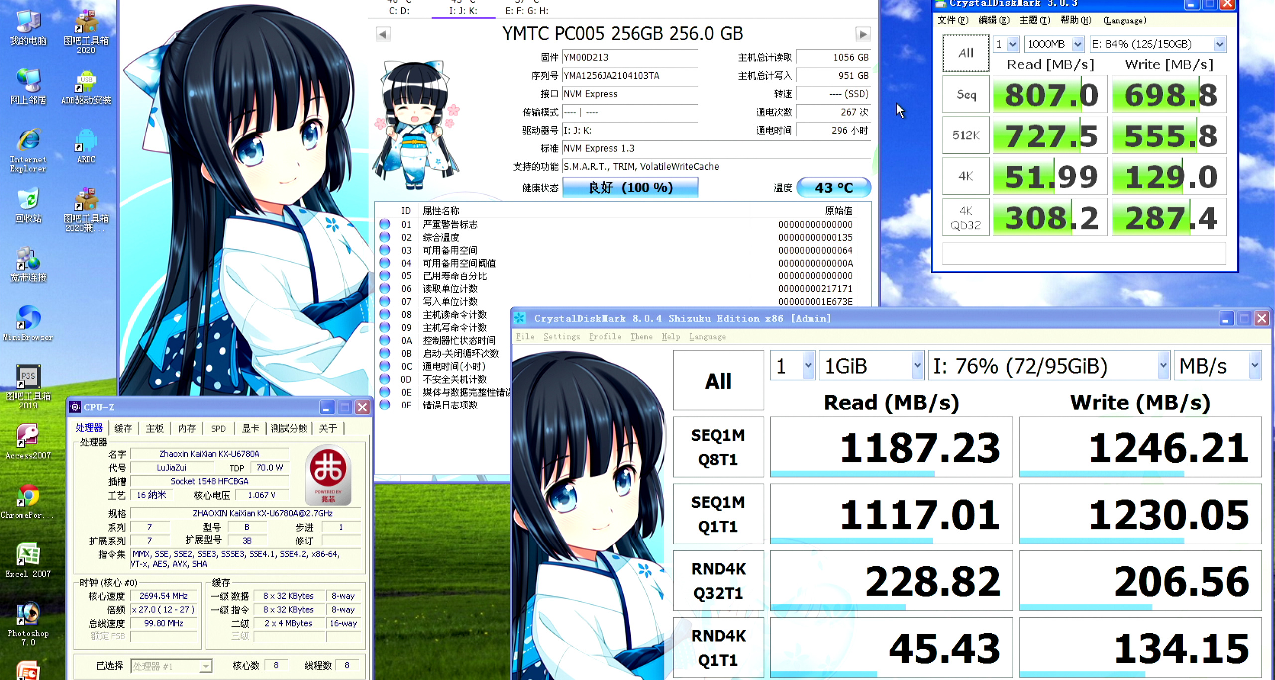The height and width of the screenshot is (680, 1275).
Task: Open the top 图吧工具箱 2020 icon
Action: (87, 30)
